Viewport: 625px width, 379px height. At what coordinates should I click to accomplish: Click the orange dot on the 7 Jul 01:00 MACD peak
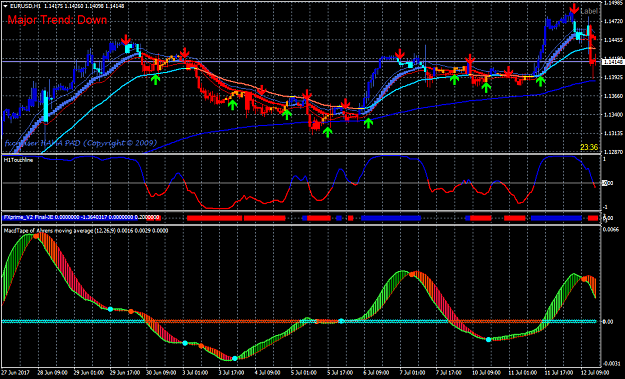[x=412, y=274]
